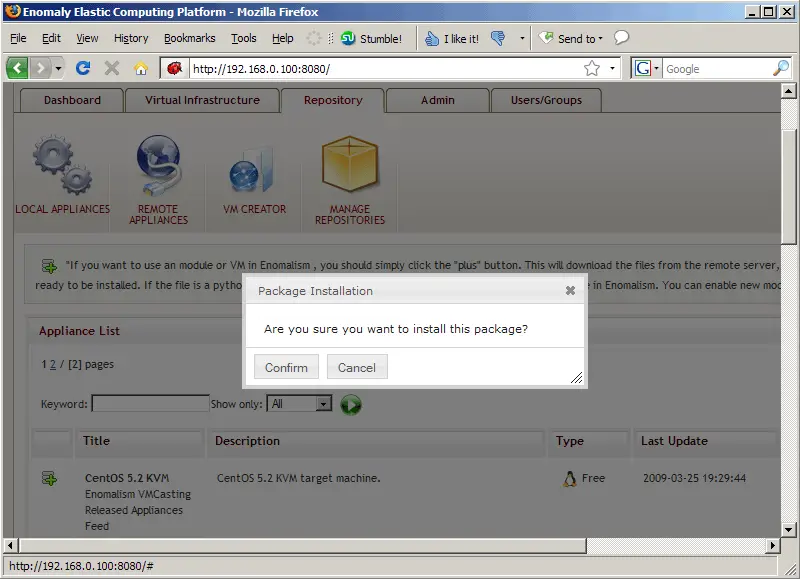The height and width of the screenshot is (579, 800).
Task: Cancel the package installation dialog
Action: pos(357,367)
